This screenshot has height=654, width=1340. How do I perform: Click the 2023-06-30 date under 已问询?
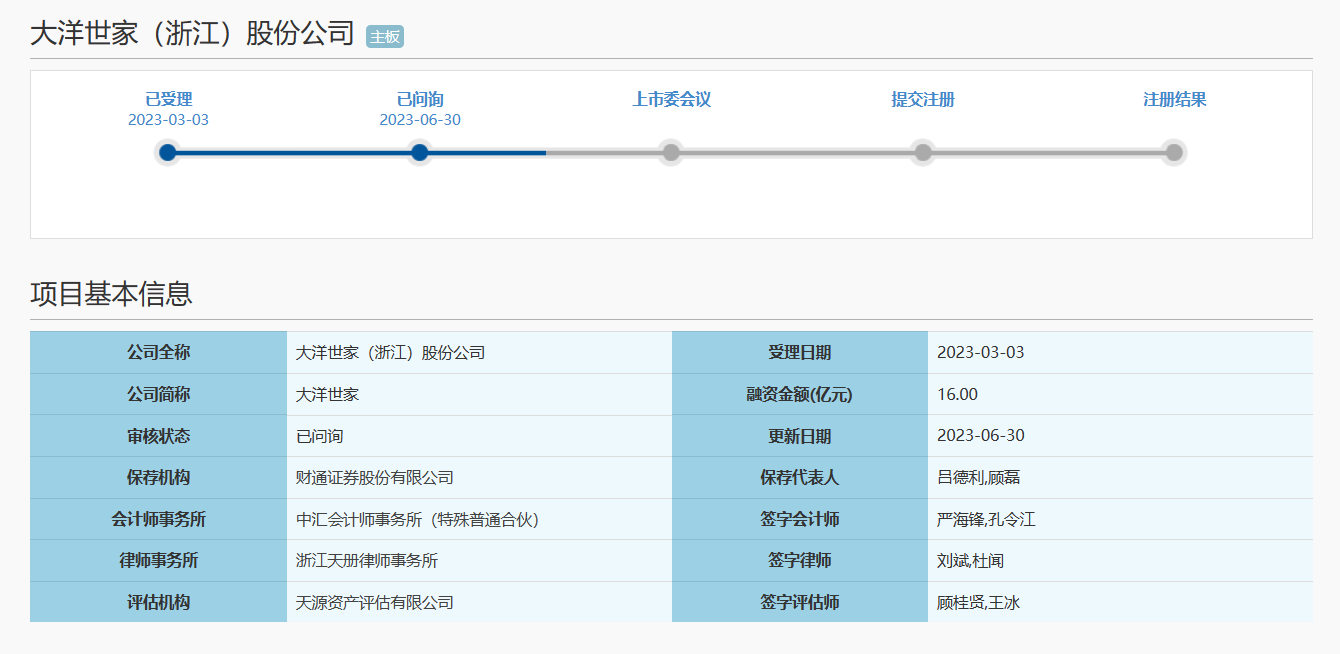click(x=420, y=120)
